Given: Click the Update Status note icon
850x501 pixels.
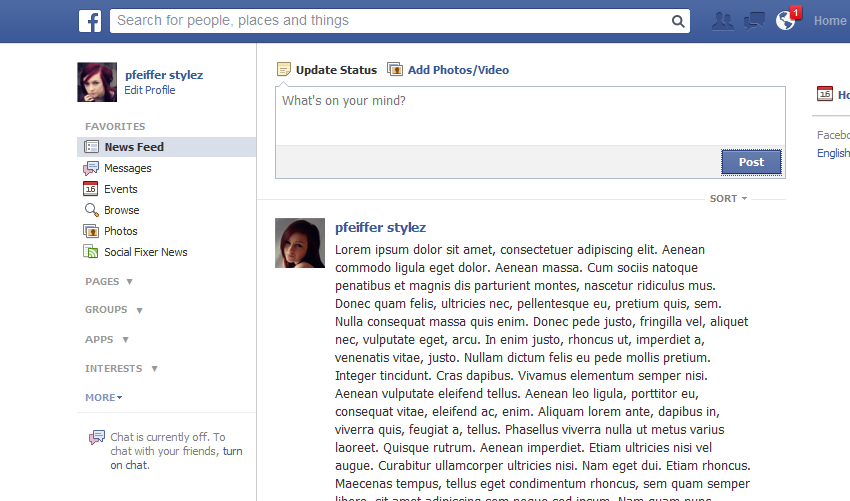Looking at the screenshot, I should (284, 69).
